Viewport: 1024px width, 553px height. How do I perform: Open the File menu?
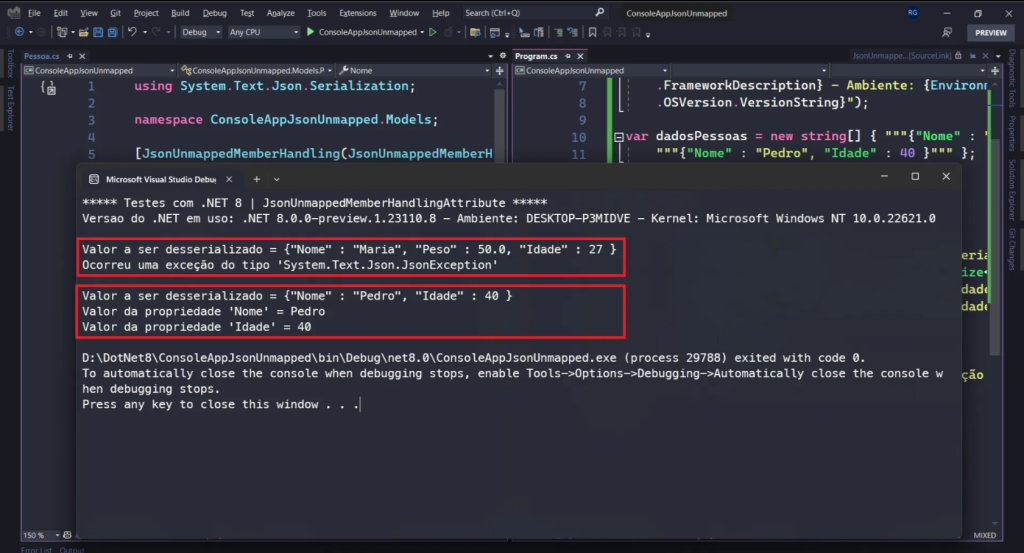point(34,12)
